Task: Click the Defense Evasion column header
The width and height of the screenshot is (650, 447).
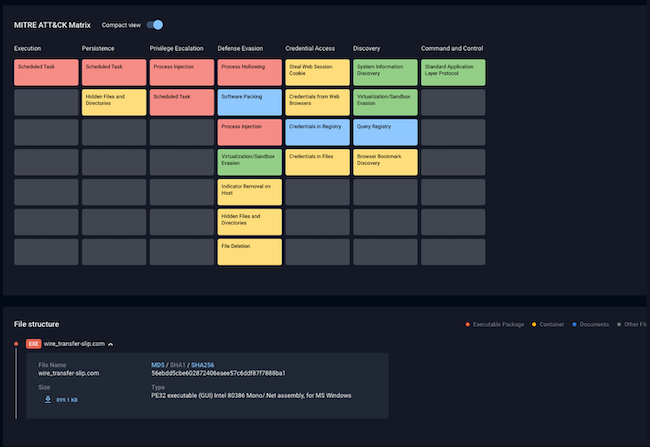Action: point(240,49)
